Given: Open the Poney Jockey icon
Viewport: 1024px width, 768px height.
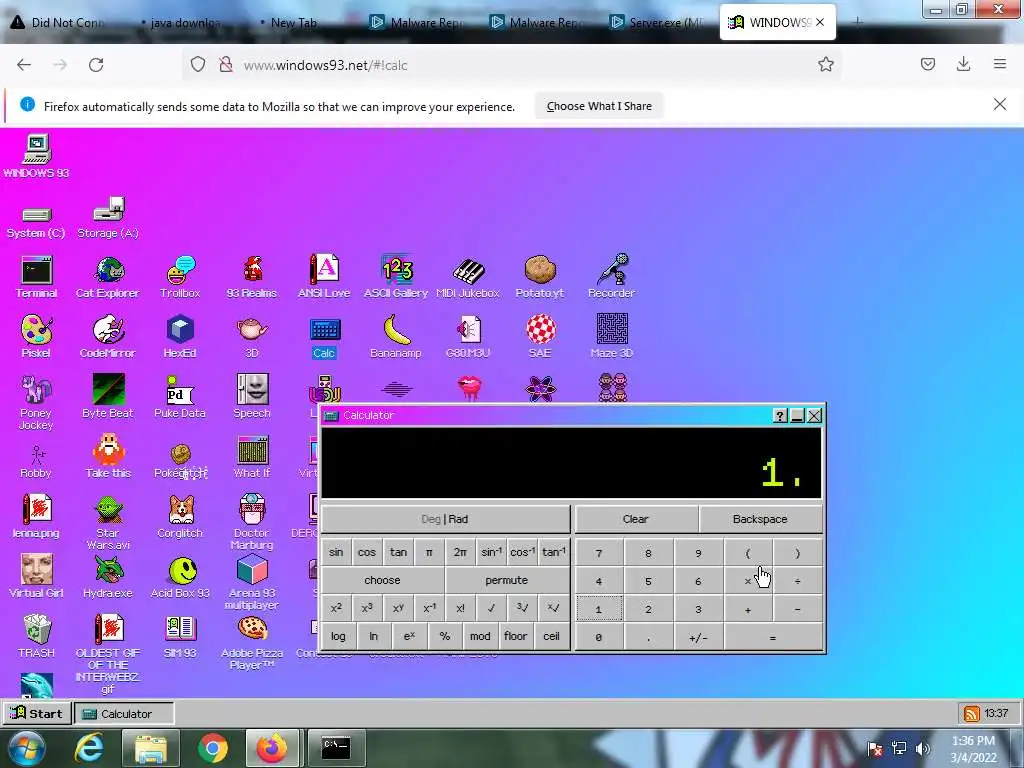Looking at the screenshot, I should [36, 402].
